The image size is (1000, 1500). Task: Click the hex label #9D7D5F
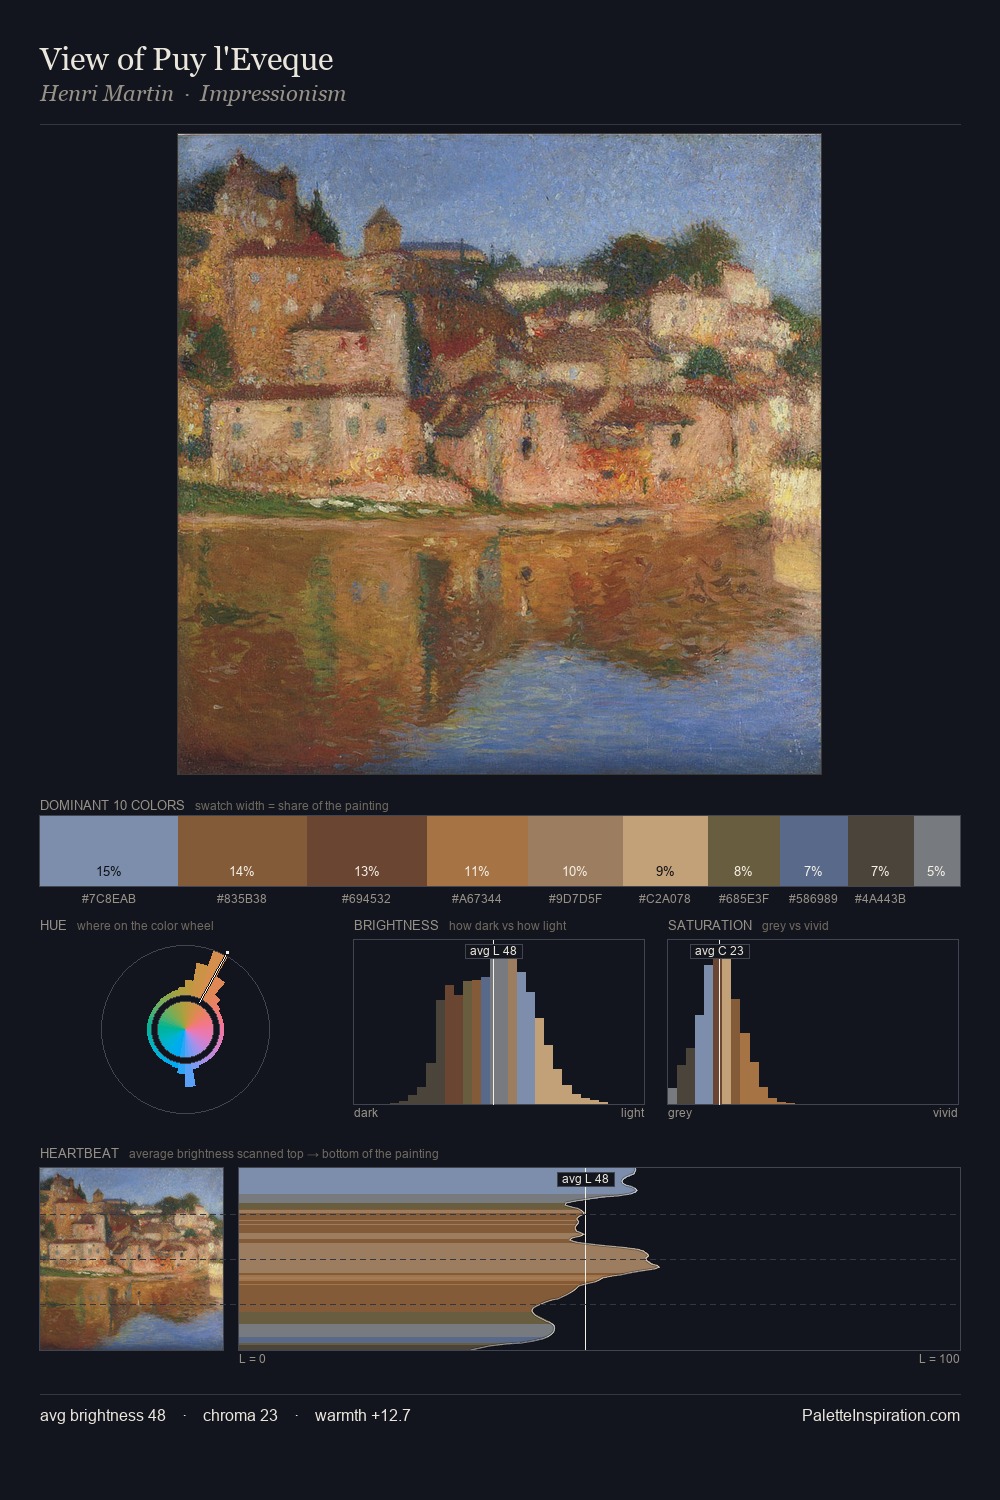click(x=575, y=899)
